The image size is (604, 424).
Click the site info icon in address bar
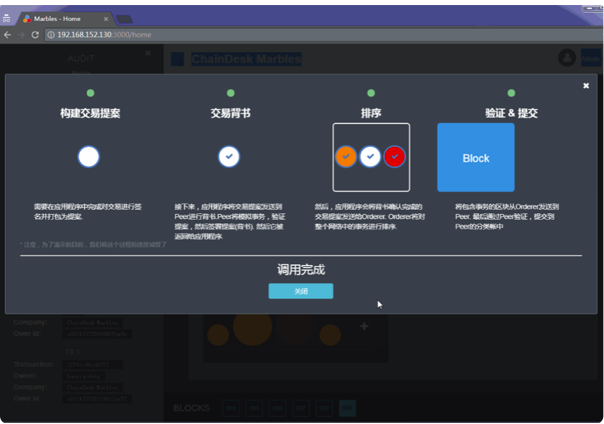[x=51, y=34]
